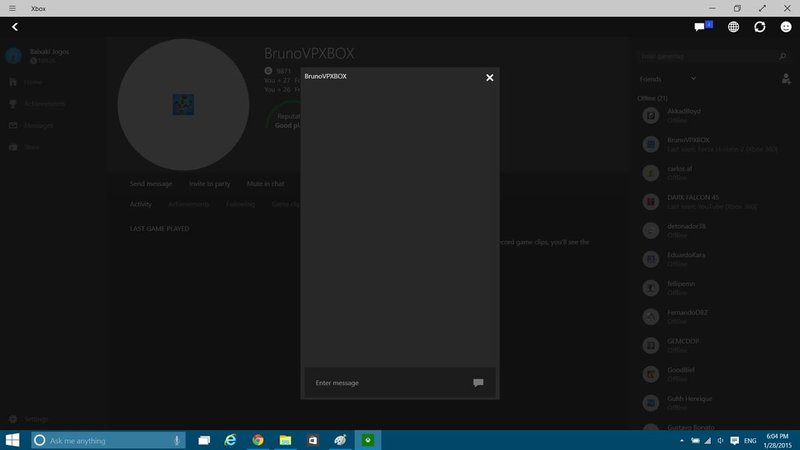Open the globe icon in the header
The image size is (800, 450).
tap(733, 27)
